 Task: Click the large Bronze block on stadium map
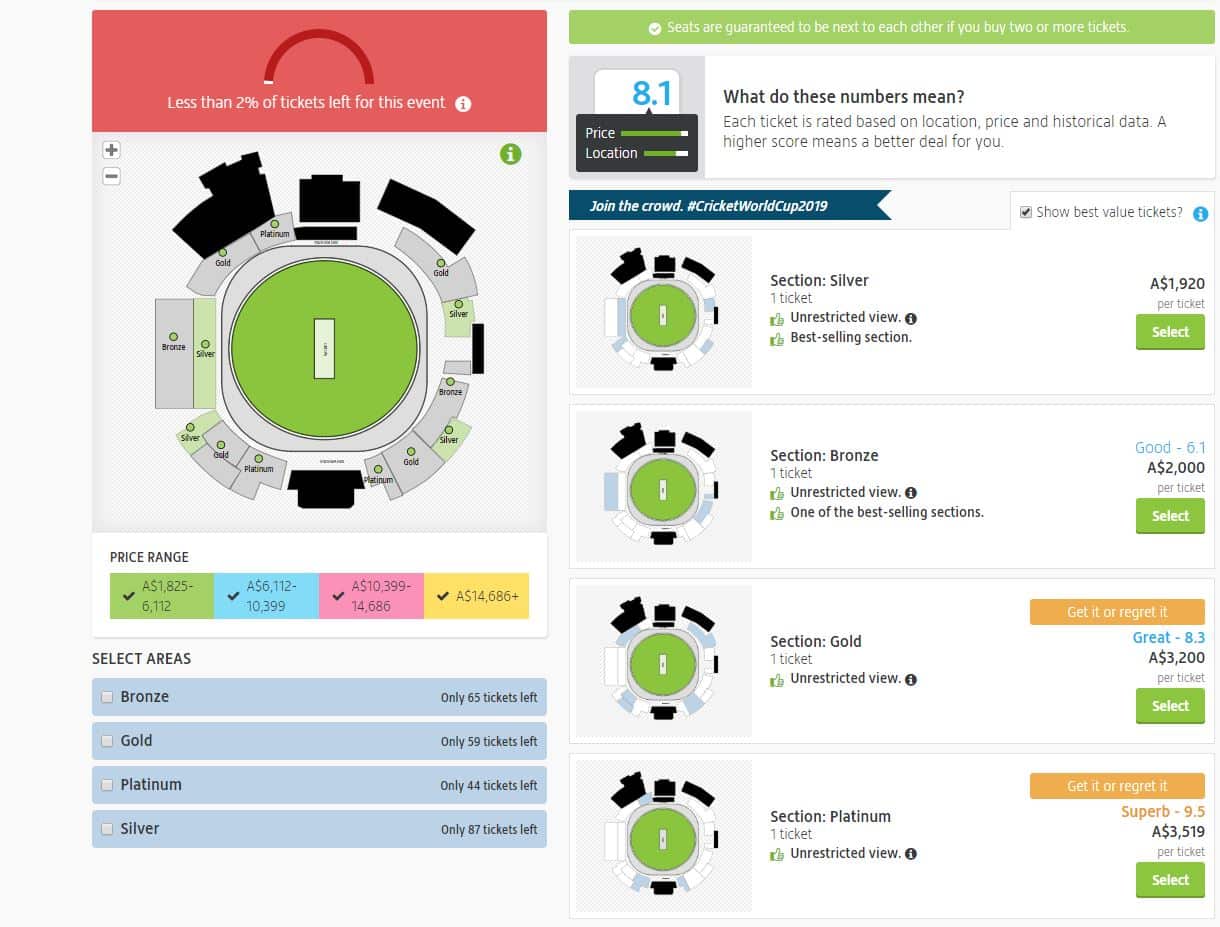point(173,352)
